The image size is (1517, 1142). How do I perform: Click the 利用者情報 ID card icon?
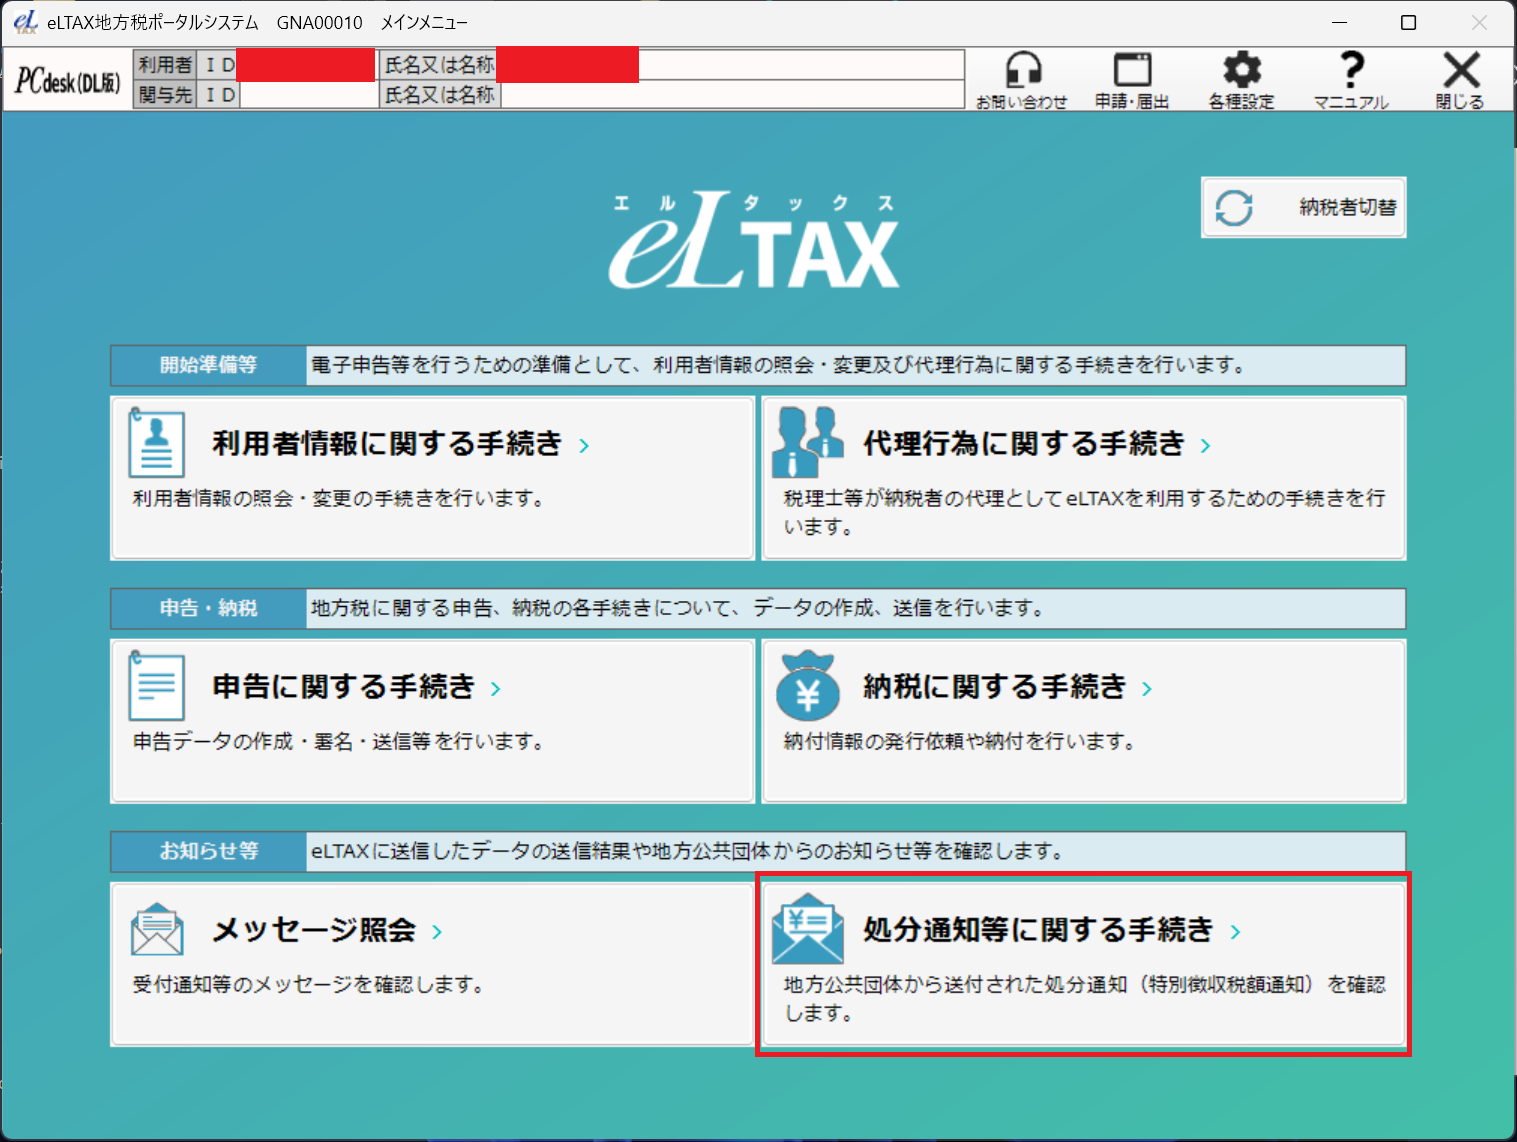point(156,443)
